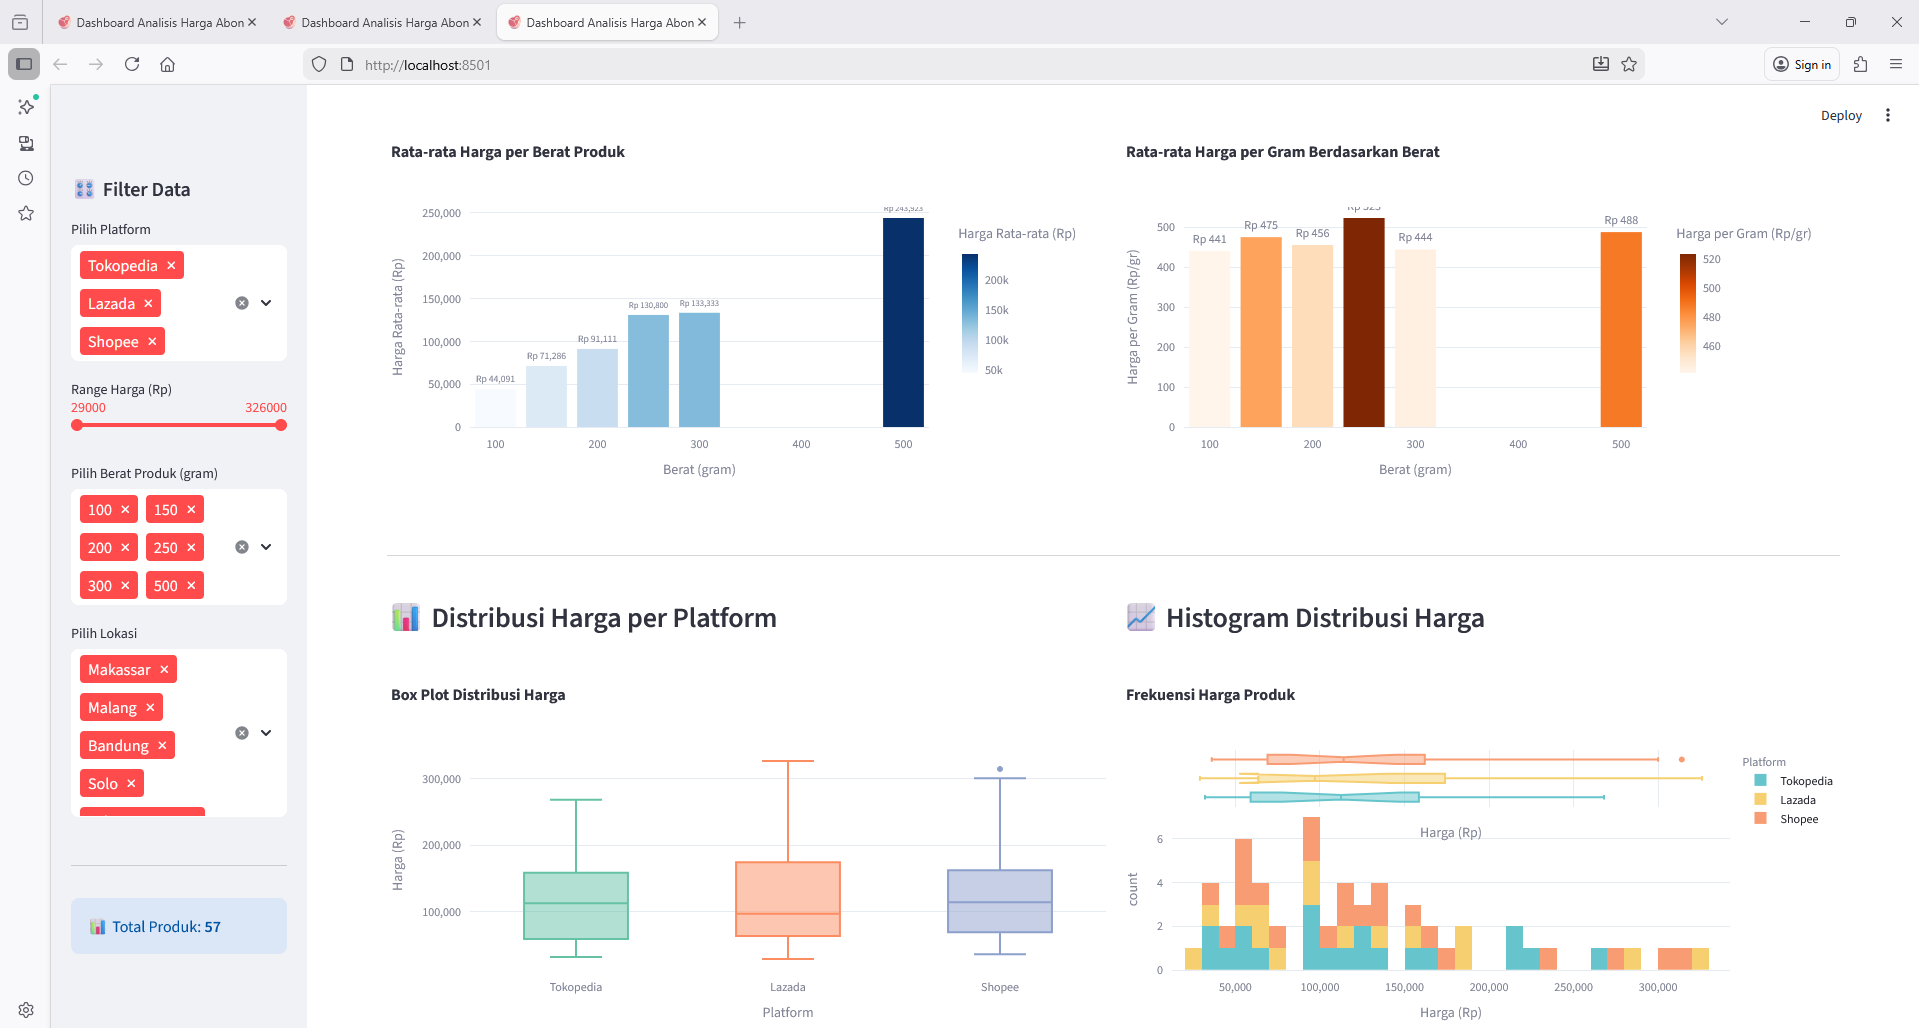Open sidebar settings gear icon

tap(26, 1010)
